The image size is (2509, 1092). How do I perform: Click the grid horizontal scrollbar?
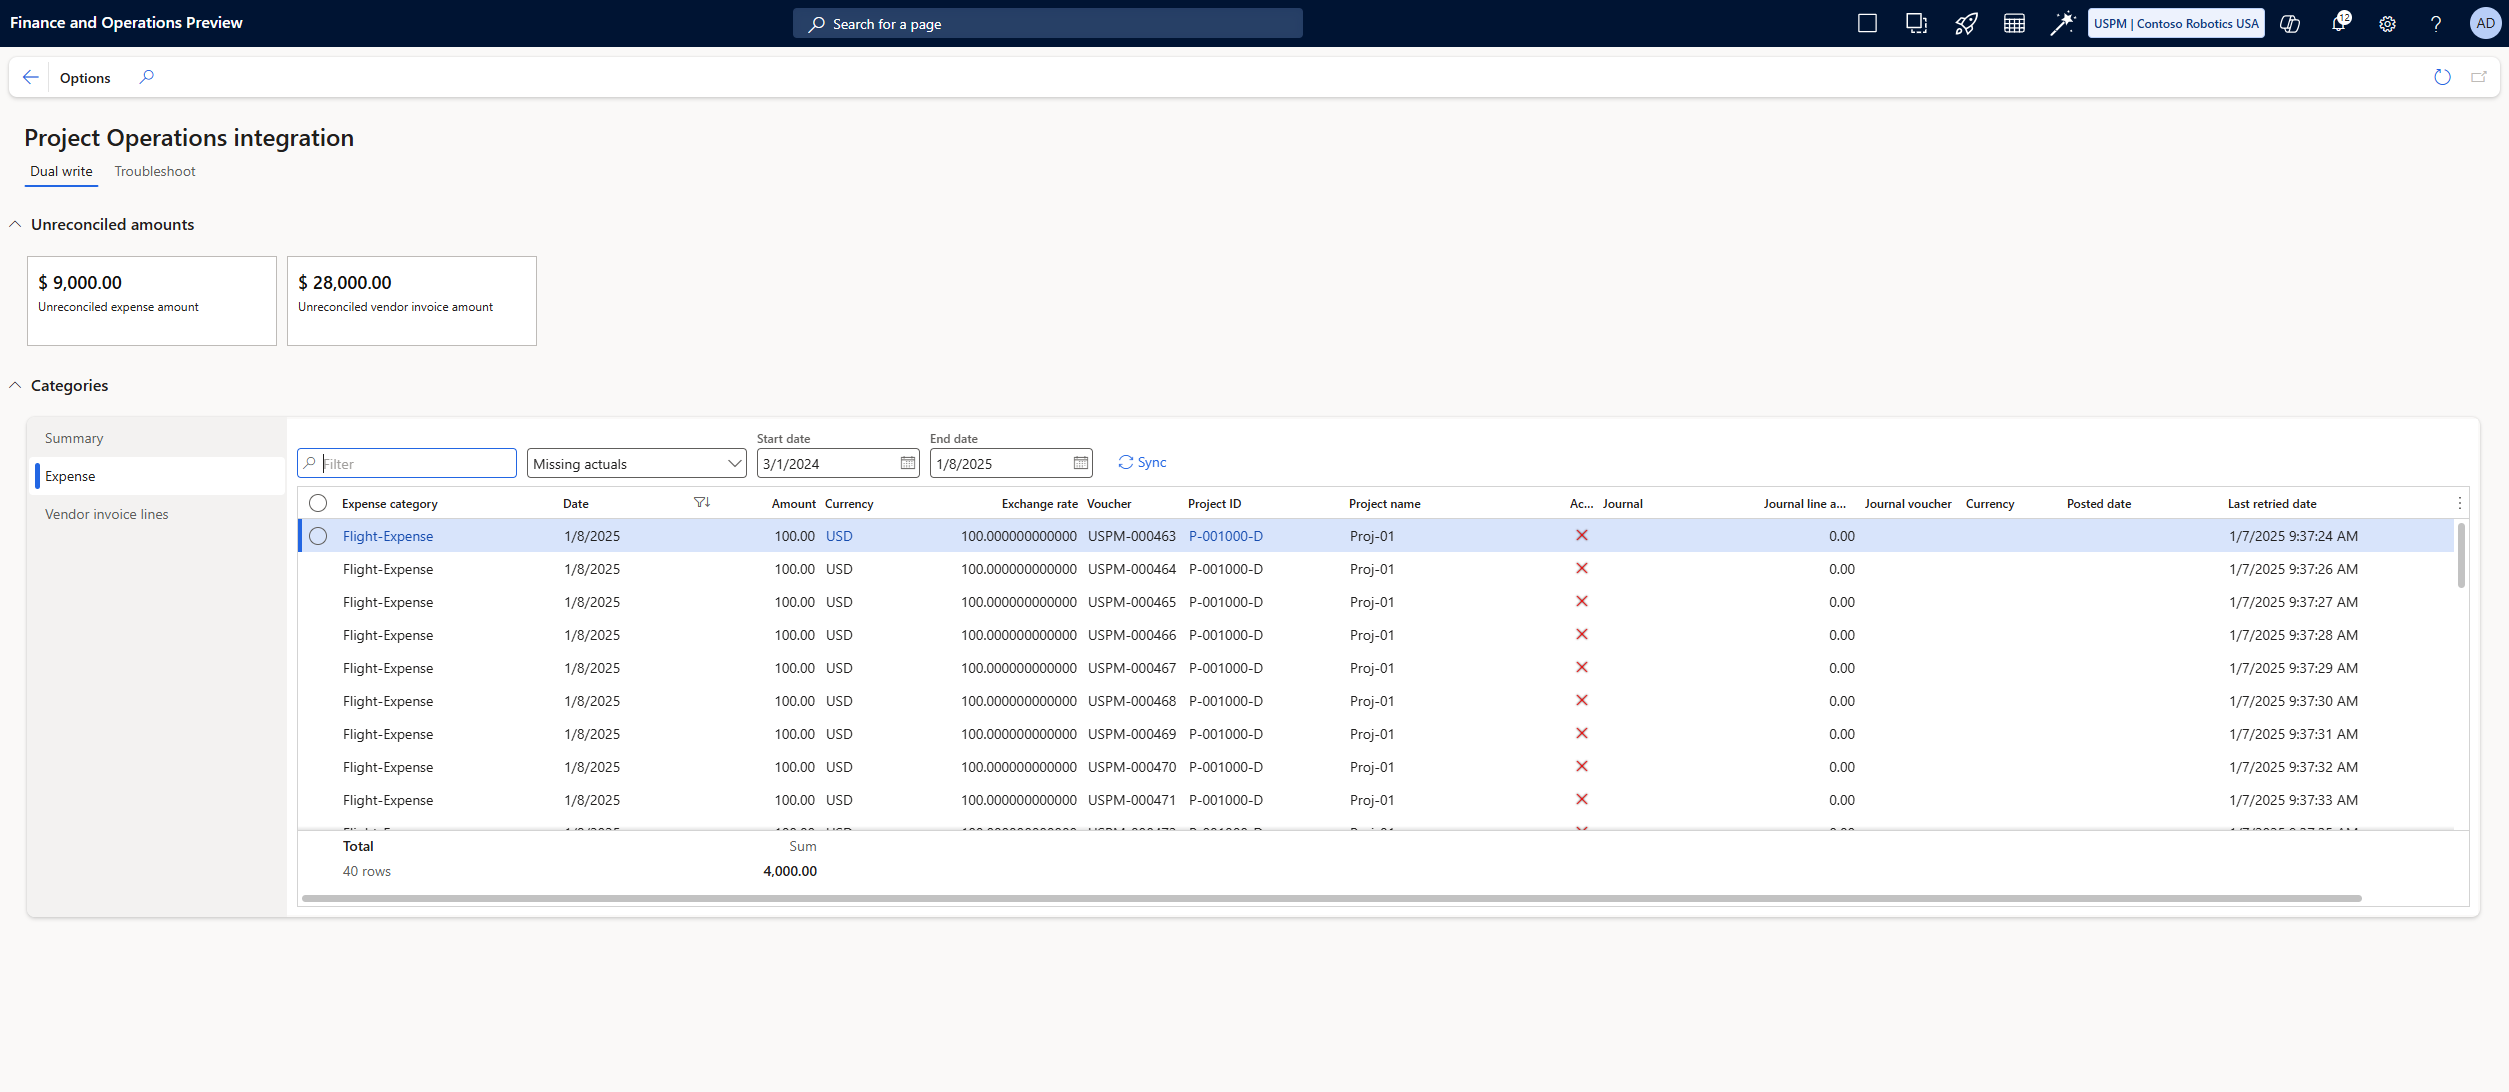pos(1331,898)
